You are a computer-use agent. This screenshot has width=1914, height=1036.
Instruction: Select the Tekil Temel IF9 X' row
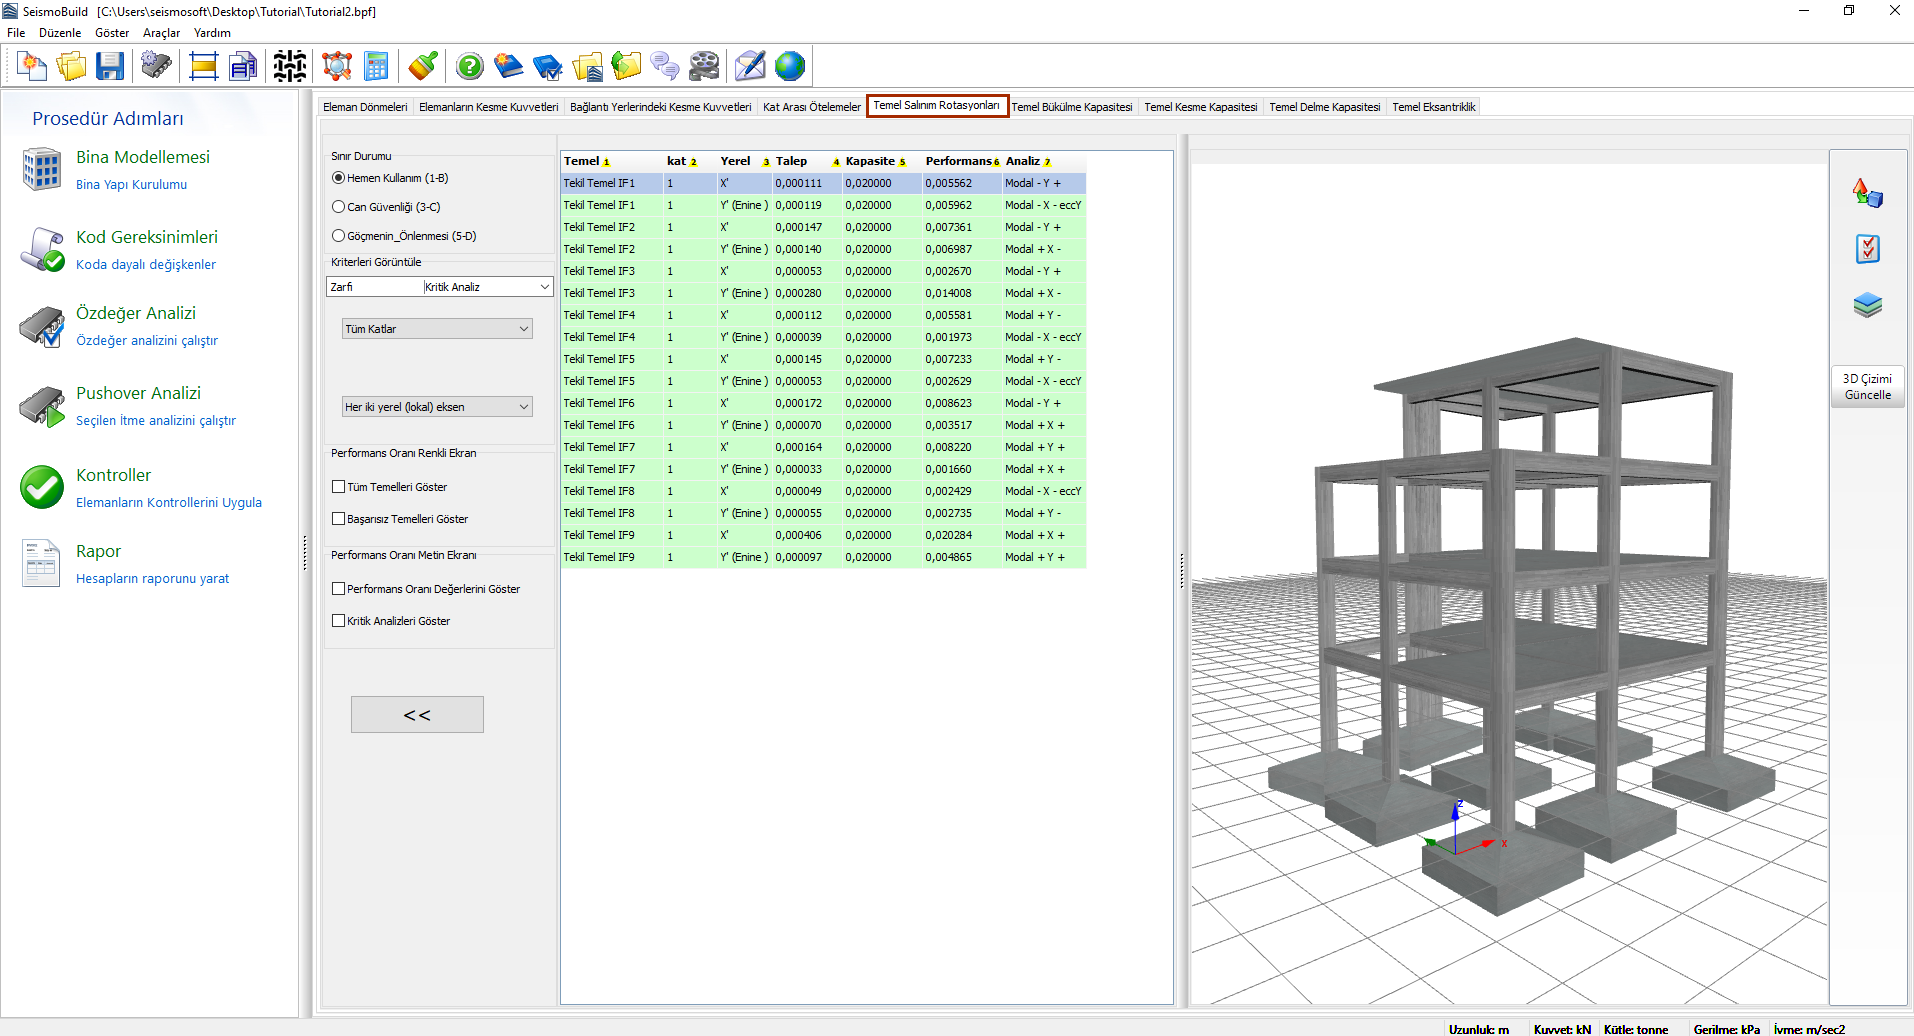tap(822, 535)
